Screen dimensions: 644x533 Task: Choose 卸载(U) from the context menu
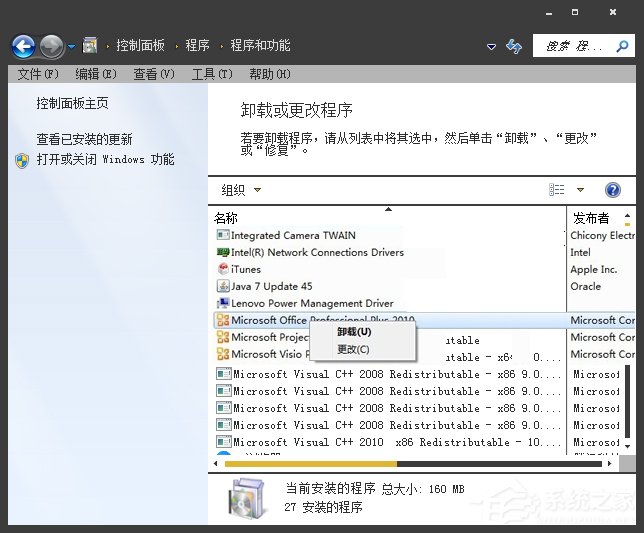pos(354,332)
